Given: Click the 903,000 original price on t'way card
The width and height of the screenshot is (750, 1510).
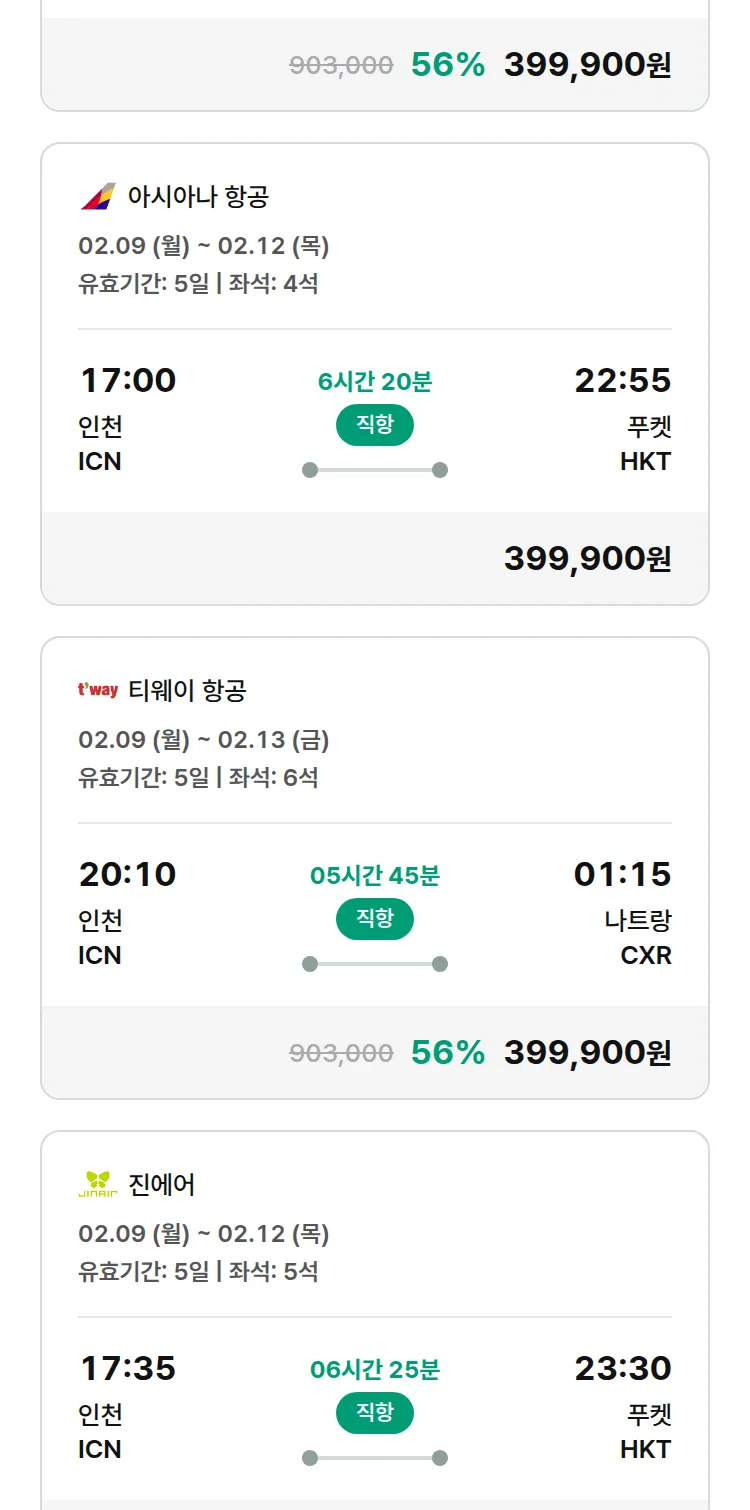Looking at the screenshot, I should pos(341,1053).
